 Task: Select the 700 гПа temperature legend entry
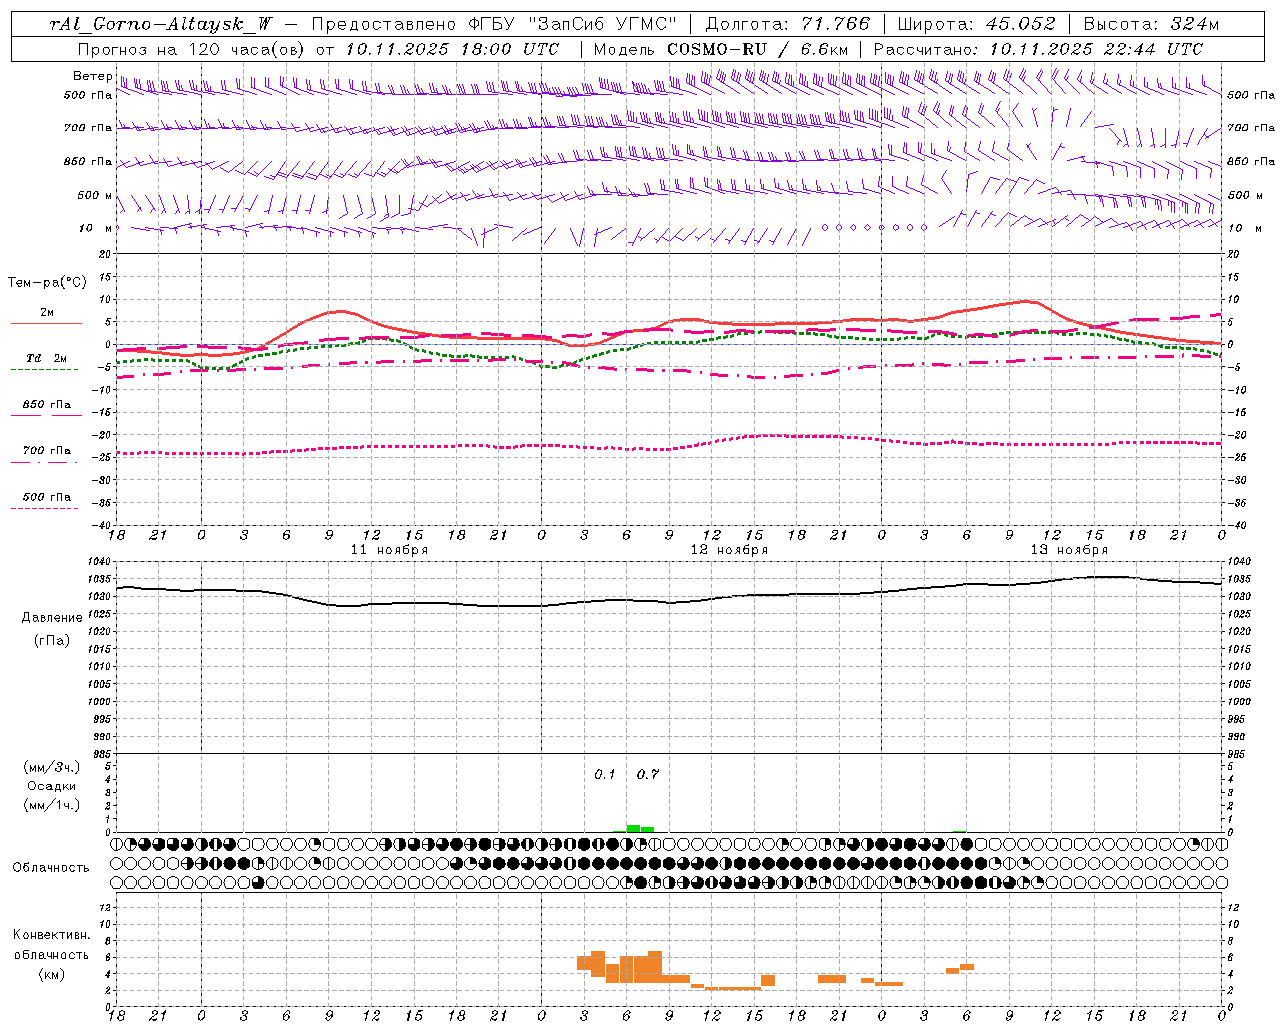[x=45, y=454]
